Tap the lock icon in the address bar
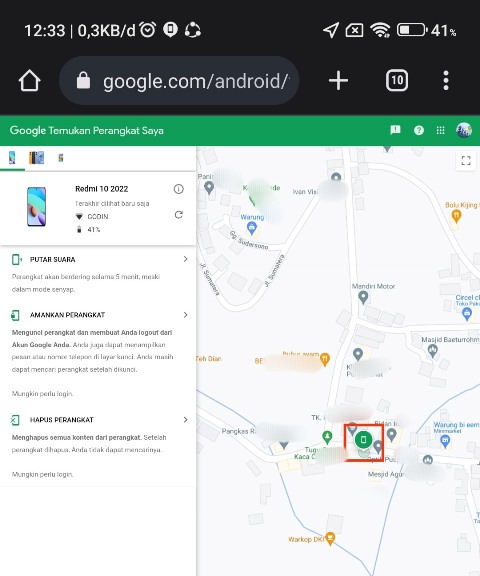Image resolution: width=480 pixels, height=576 pixels. 83,80
